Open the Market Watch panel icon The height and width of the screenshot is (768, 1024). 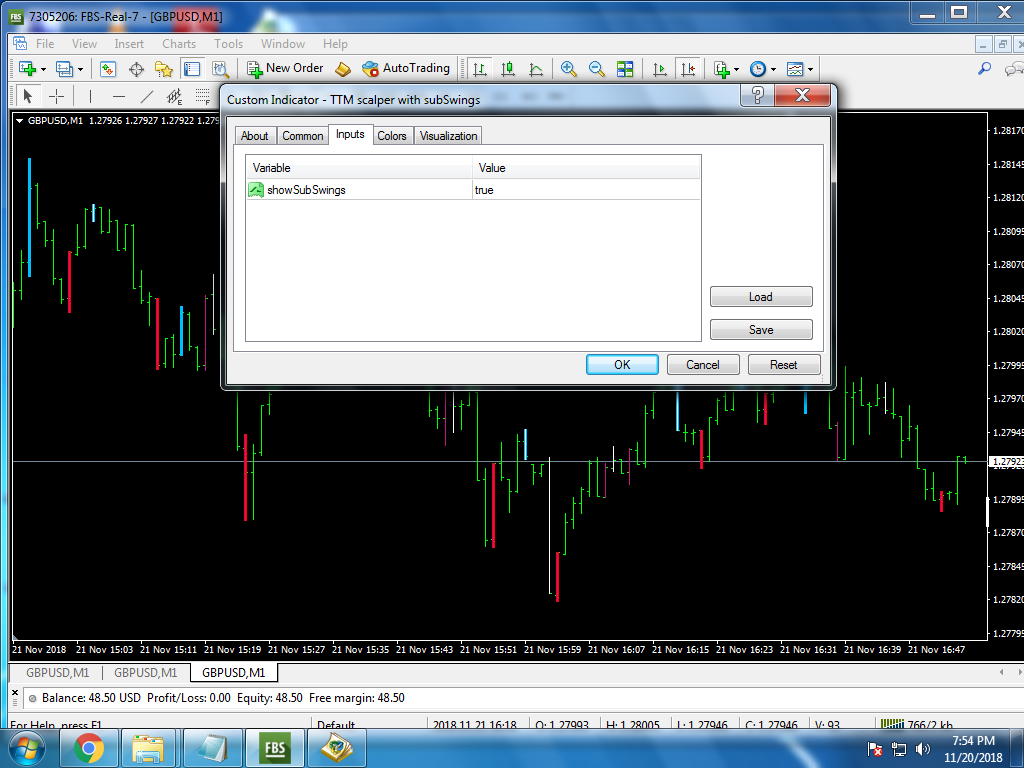pyautogui.click(x=108, y=69)
